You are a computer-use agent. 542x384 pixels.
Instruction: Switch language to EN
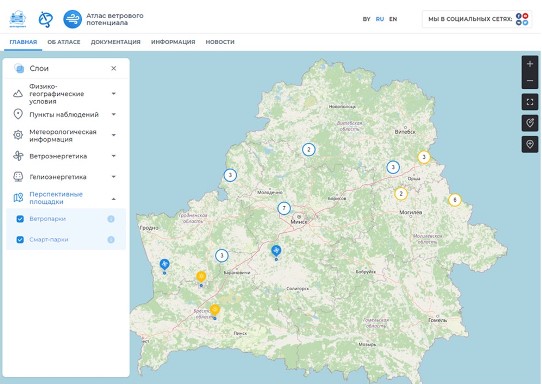coord(393,19)
